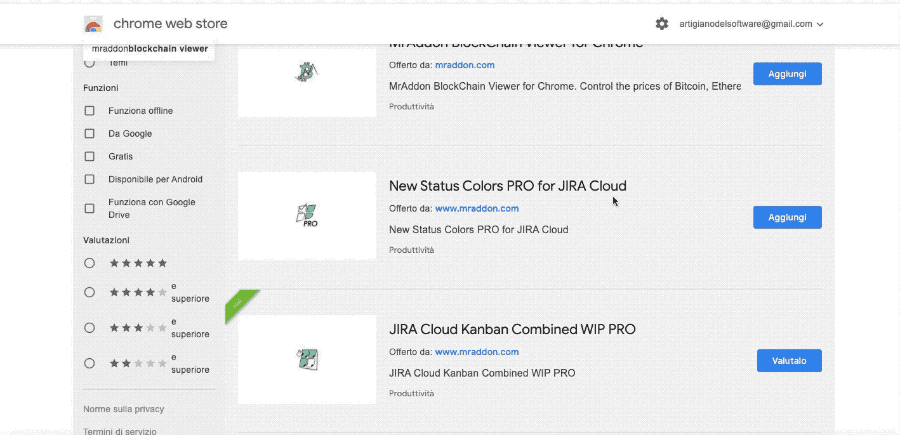Open JIRA Cloud Kanban Combined WIP PRO title
The height and width of the screenshot is (435, 900).
(512, 329)
